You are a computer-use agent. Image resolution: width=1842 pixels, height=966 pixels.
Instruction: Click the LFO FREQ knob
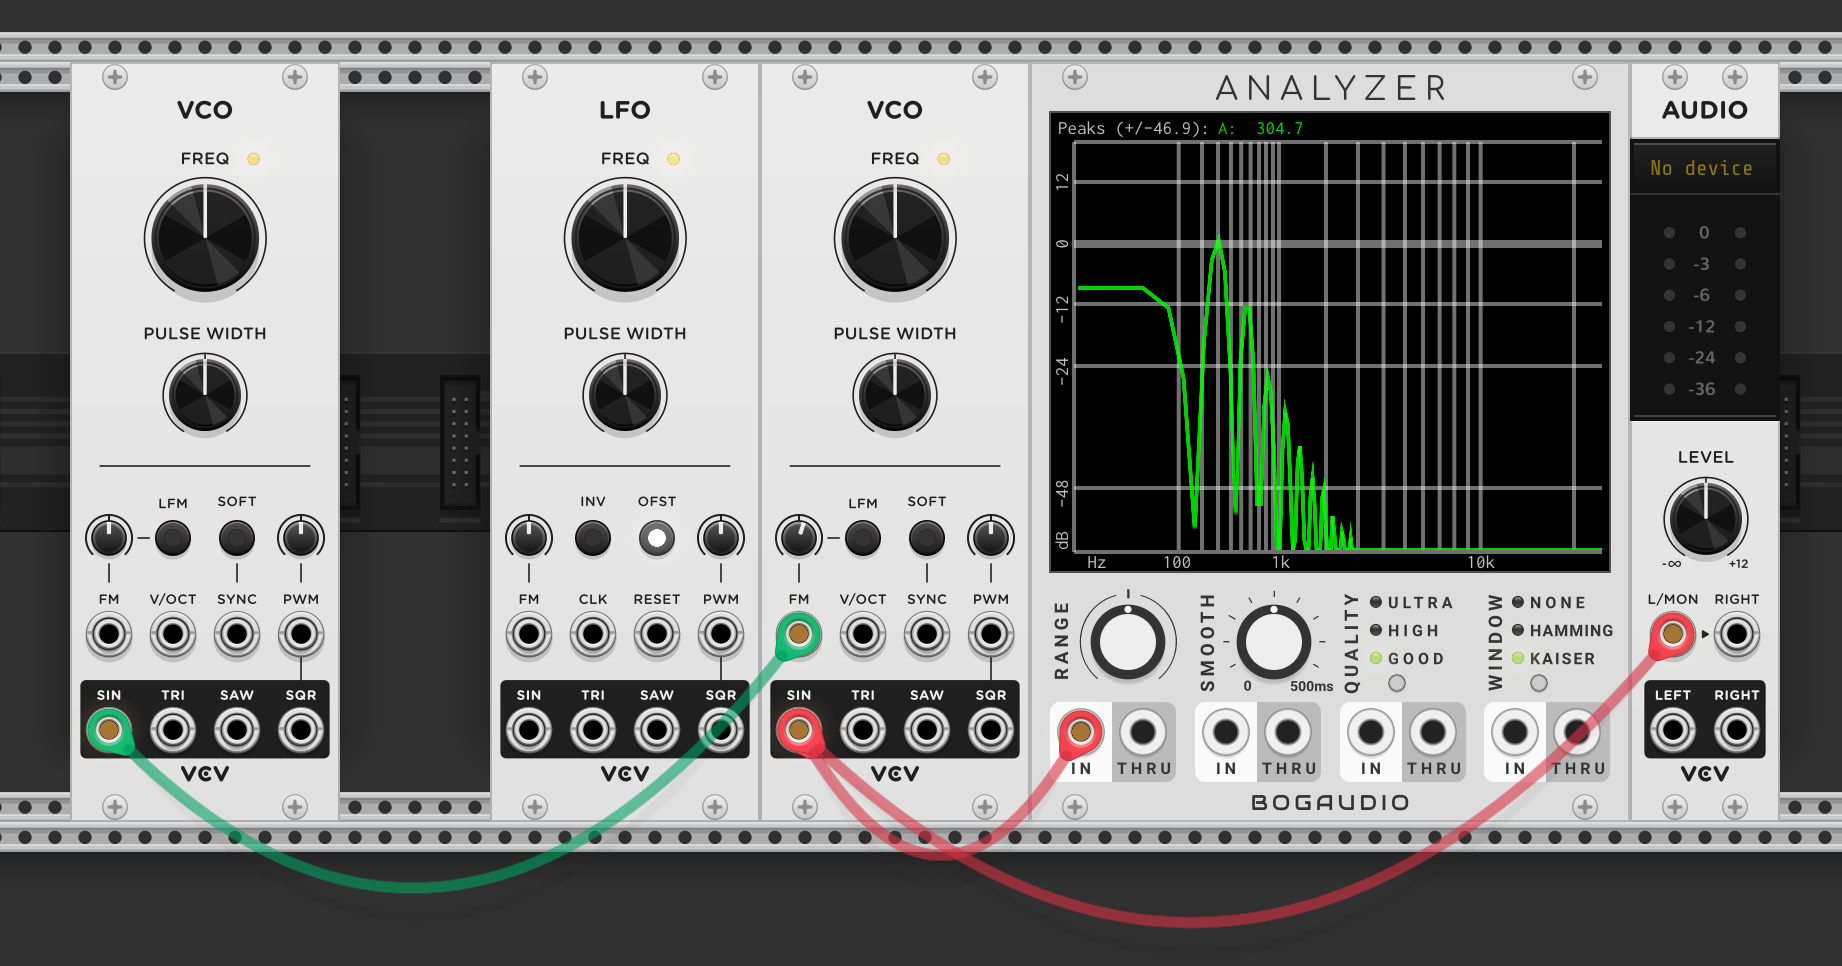click(625, 239)
